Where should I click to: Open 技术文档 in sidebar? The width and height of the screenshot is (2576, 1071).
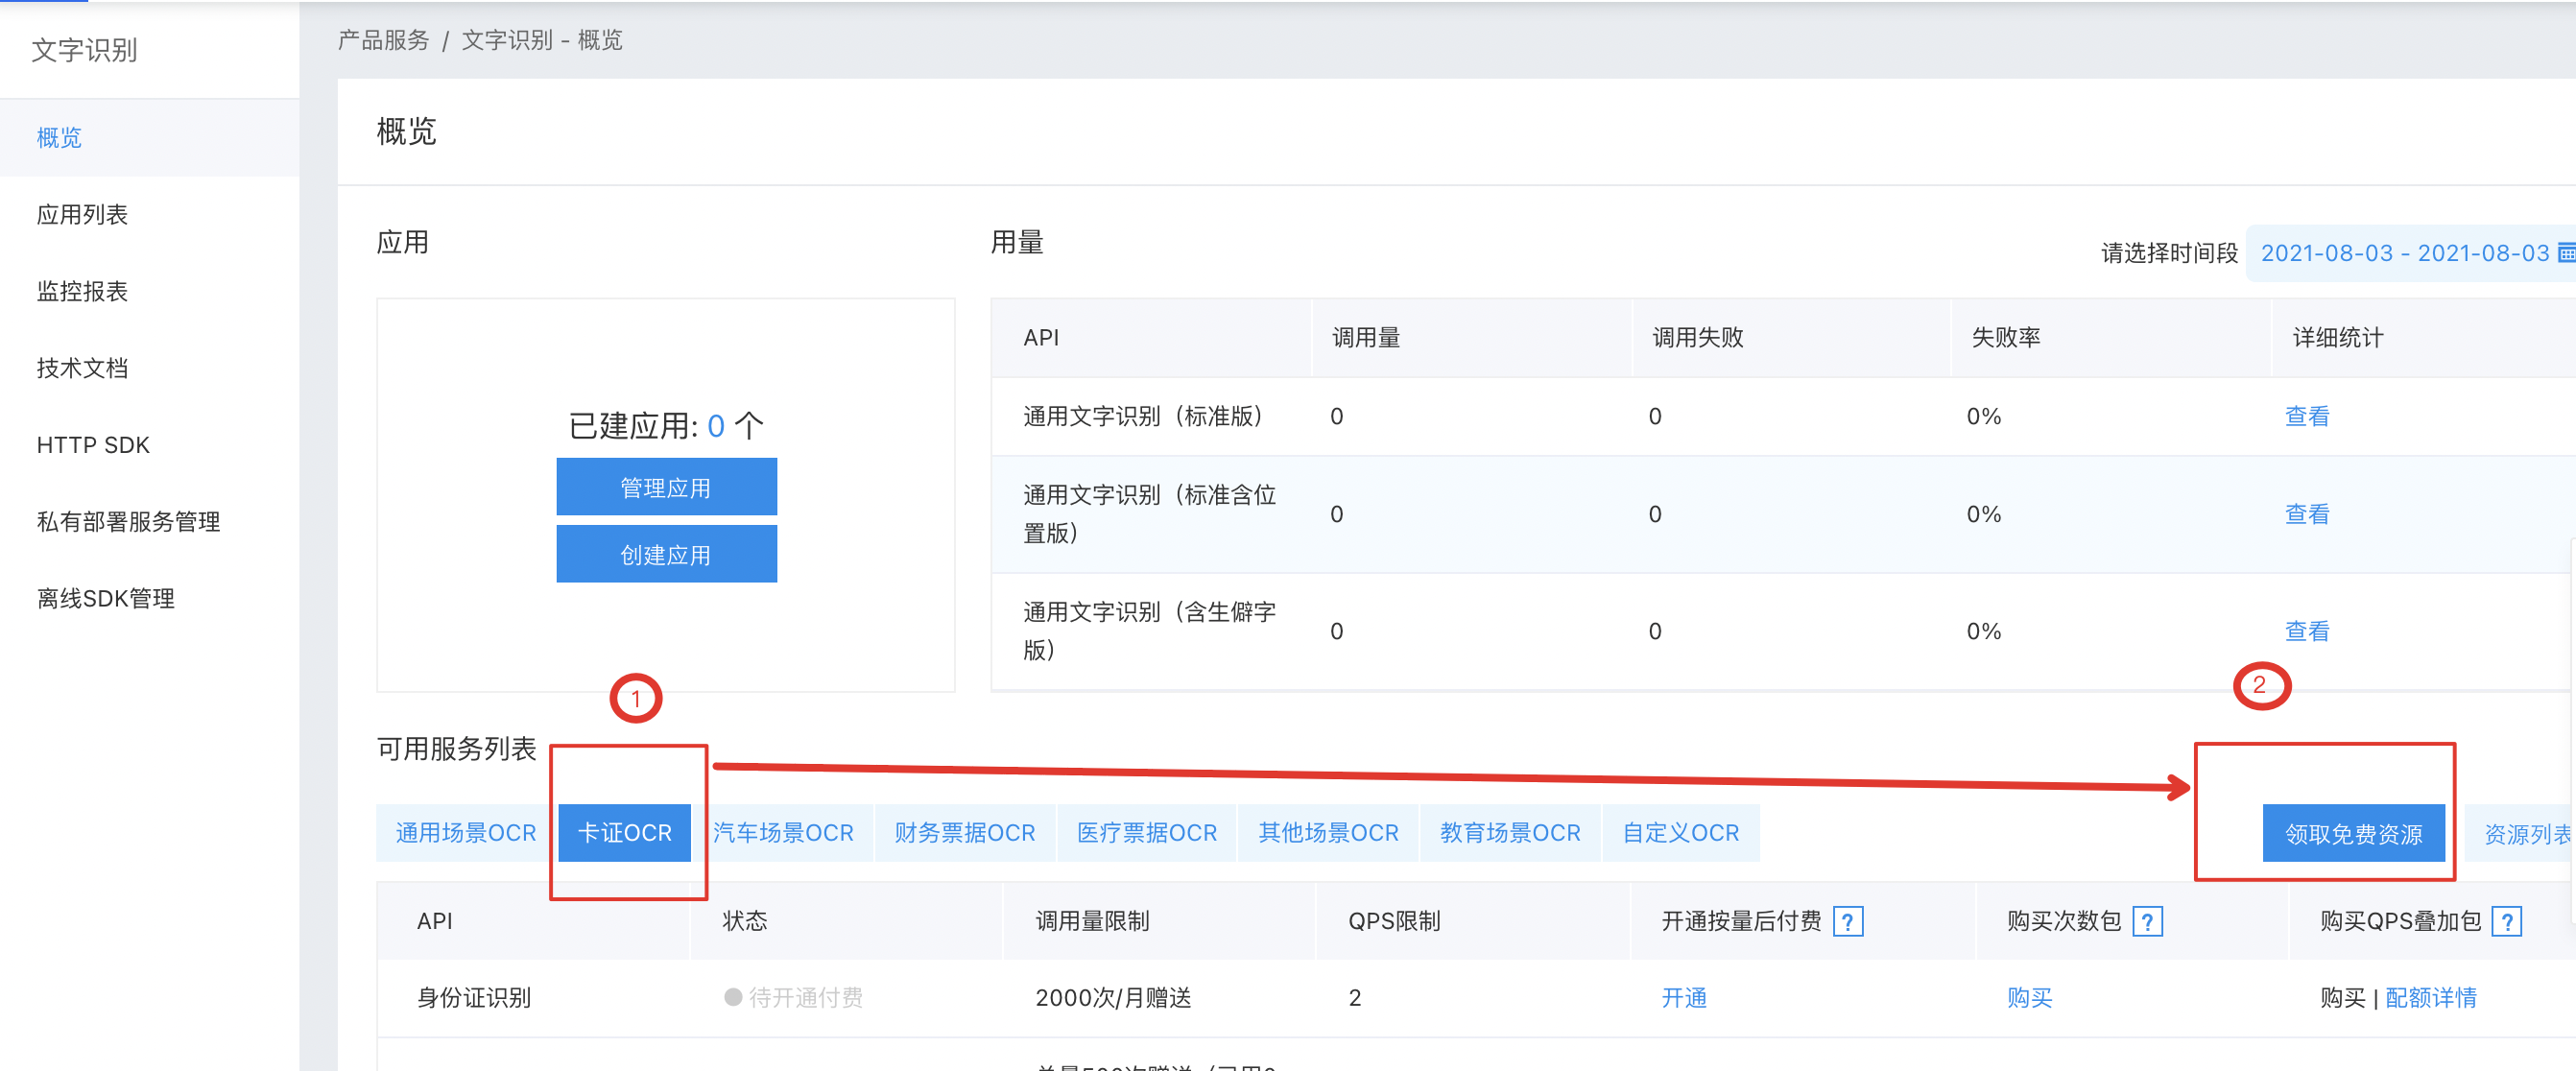click(150, 368)
